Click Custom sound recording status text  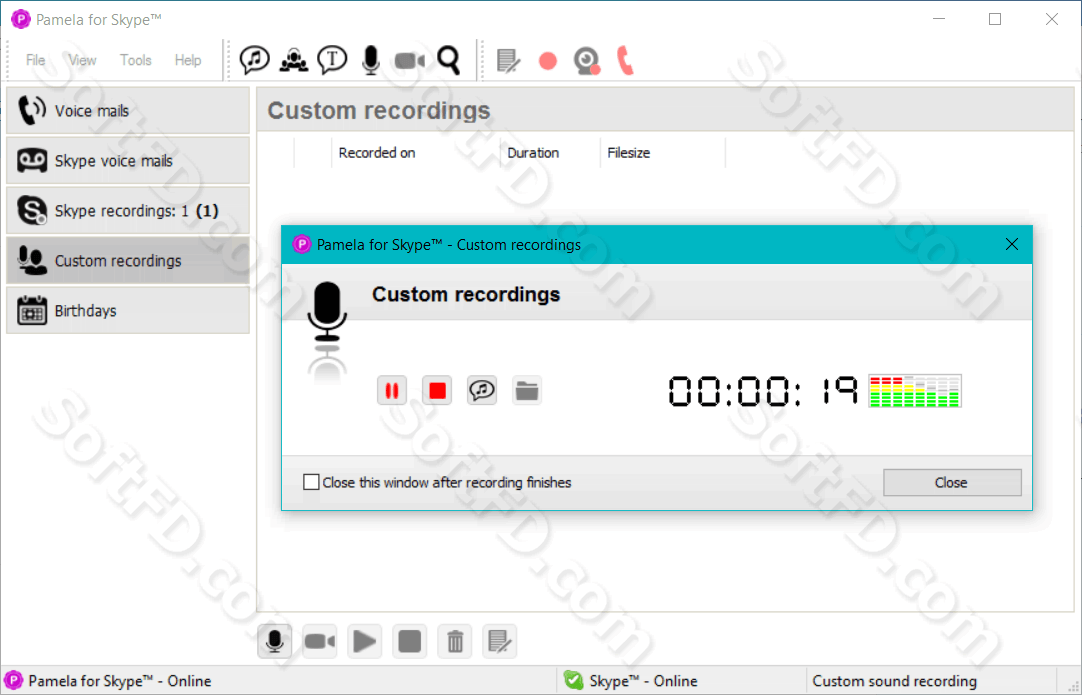[x=894, y=681]
